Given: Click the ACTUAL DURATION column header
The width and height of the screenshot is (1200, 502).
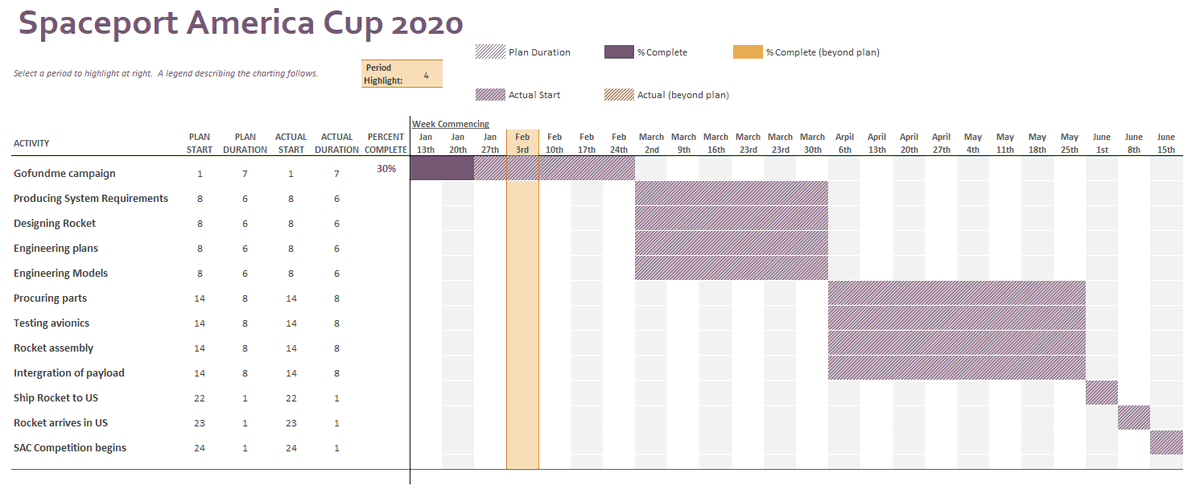Looking at the screenshot, I should click(337, 143).
